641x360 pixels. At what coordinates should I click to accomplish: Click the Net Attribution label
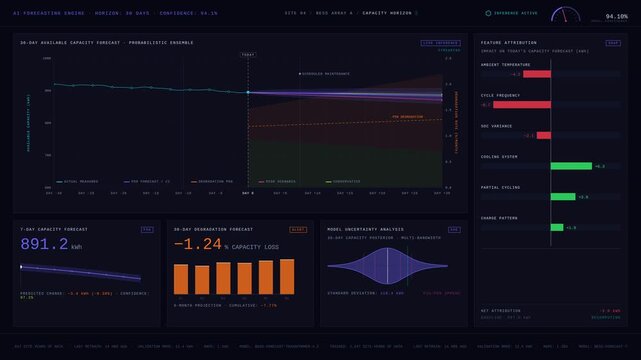pos(500,311)
